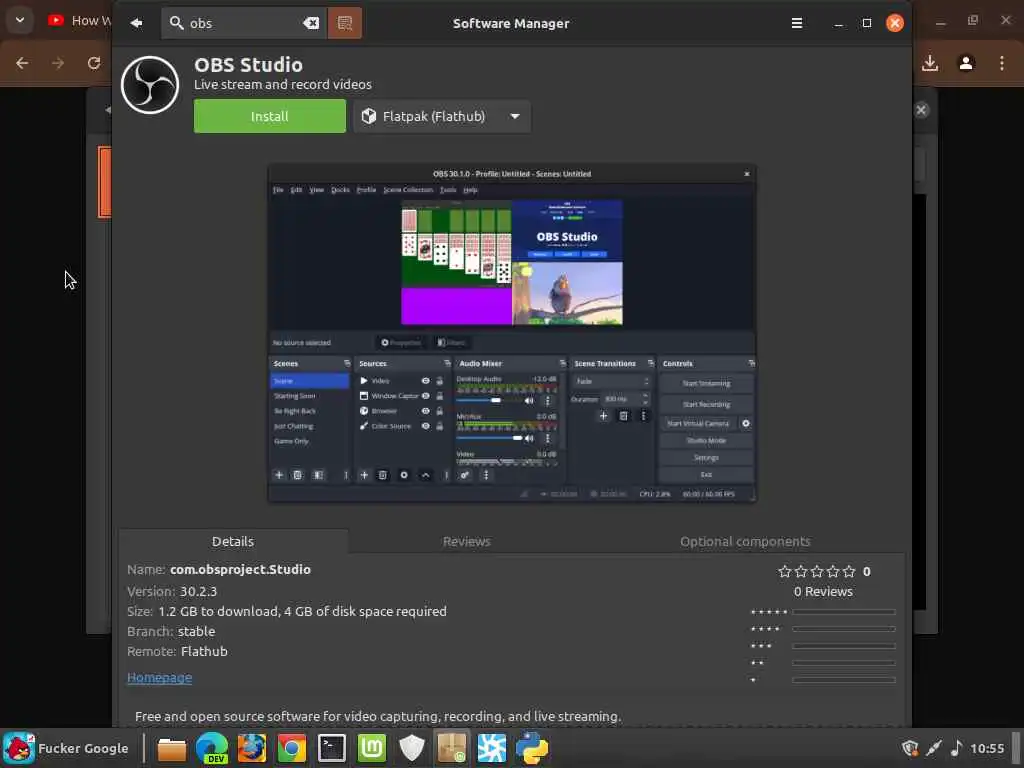1024x768 pixels.
Task: Open the blue snowflake app in taskbar
Action: 492,748
